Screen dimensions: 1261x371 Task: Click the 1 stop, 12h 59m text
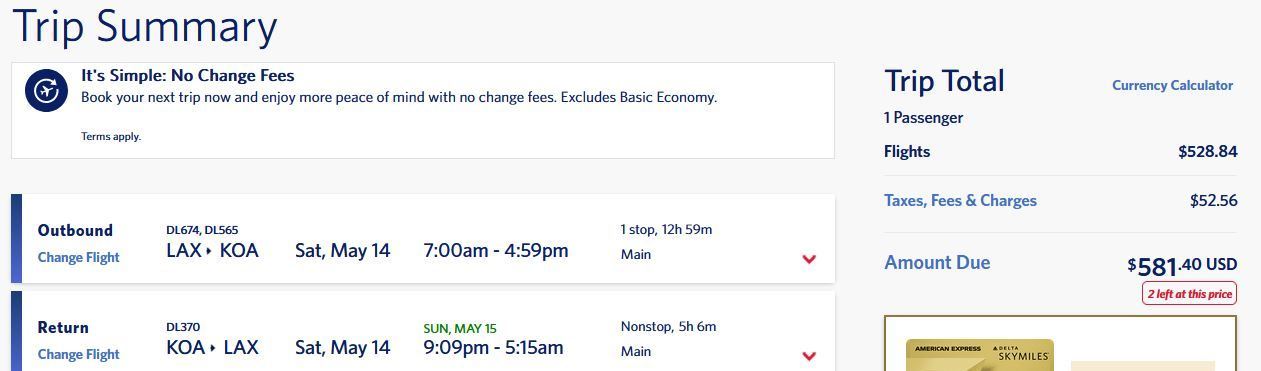(666, 229)
